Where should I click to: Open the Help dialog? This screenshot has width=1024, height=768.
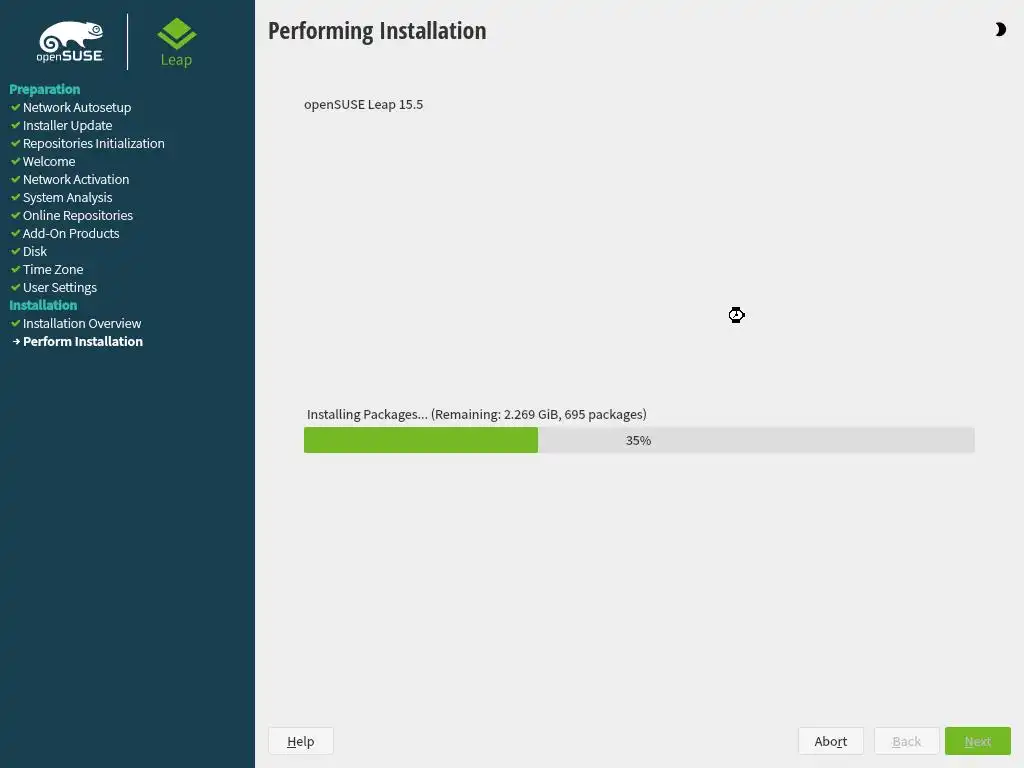click(300, 741)
